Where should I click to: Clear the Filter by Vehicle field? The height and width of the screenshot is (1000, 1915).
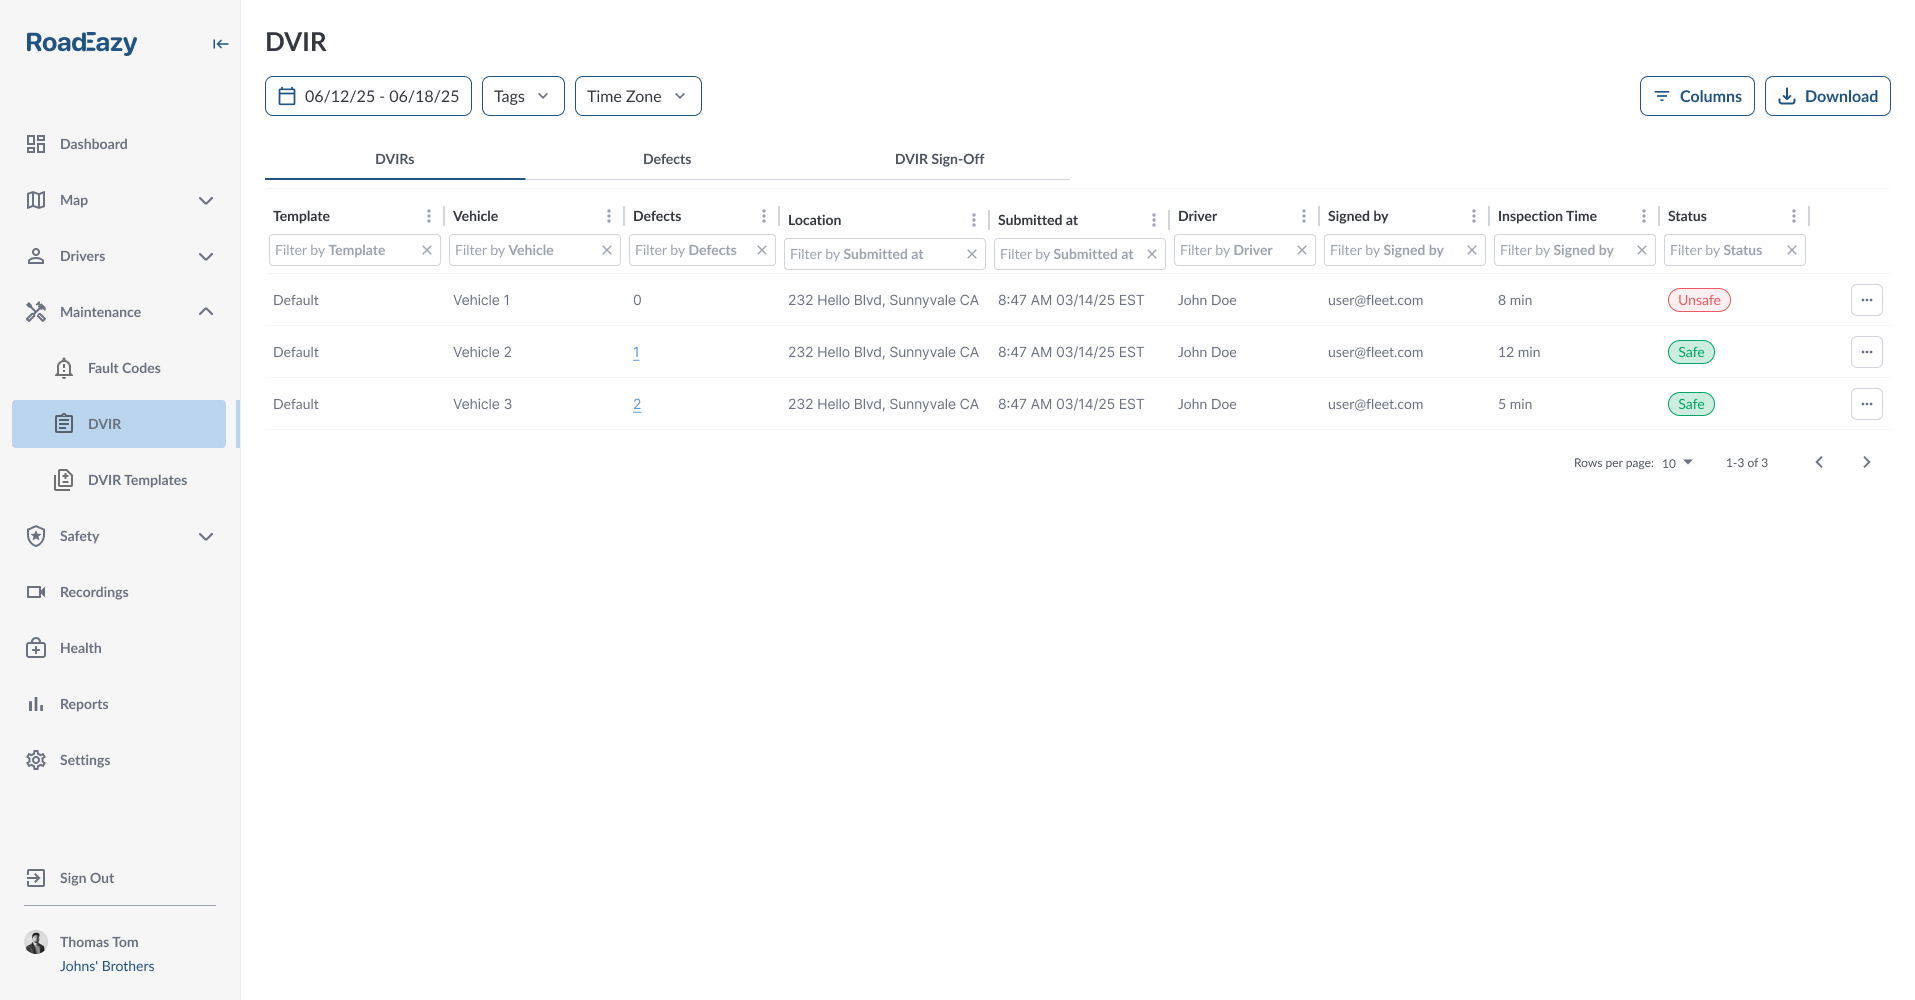pos(607,250)
